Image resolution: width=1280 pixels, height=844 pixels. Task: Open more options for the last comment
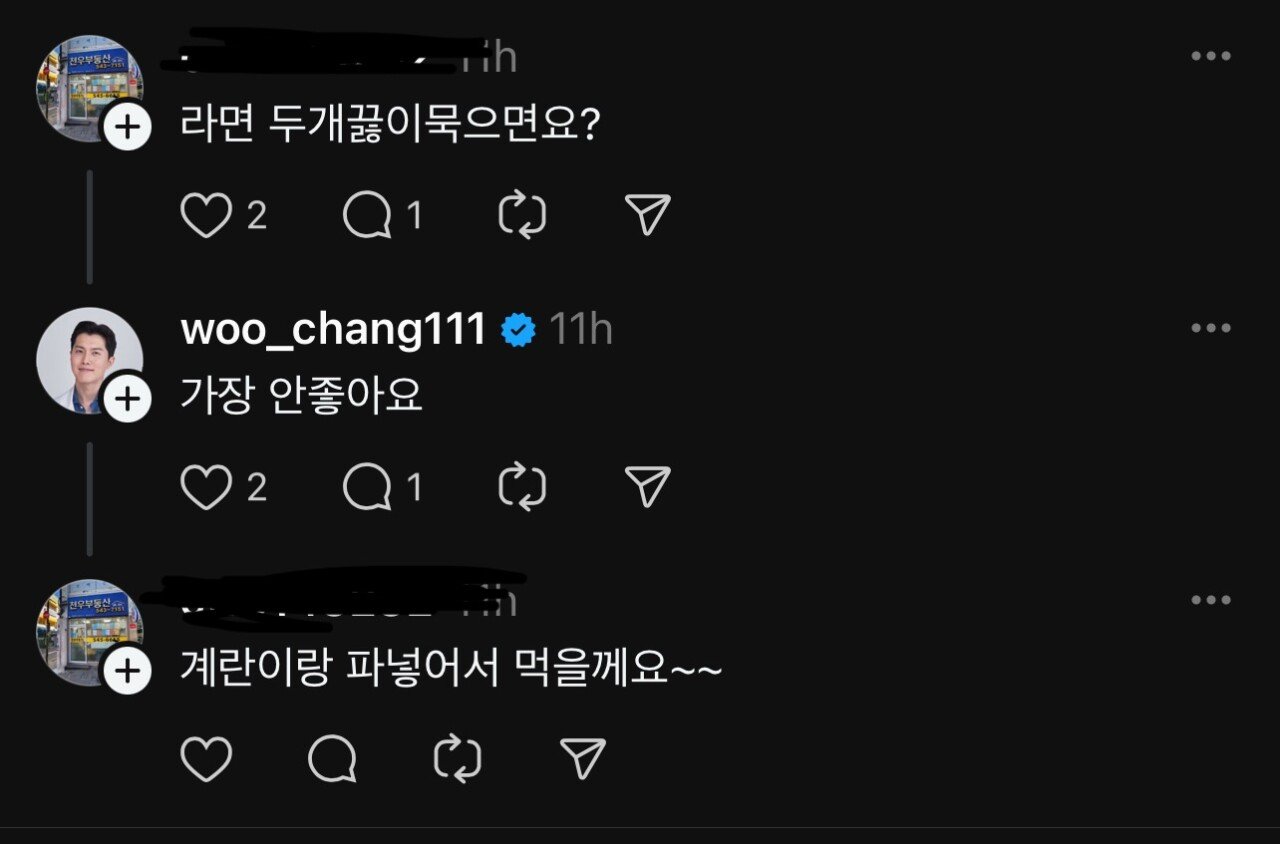click(x=1211, y=600)
